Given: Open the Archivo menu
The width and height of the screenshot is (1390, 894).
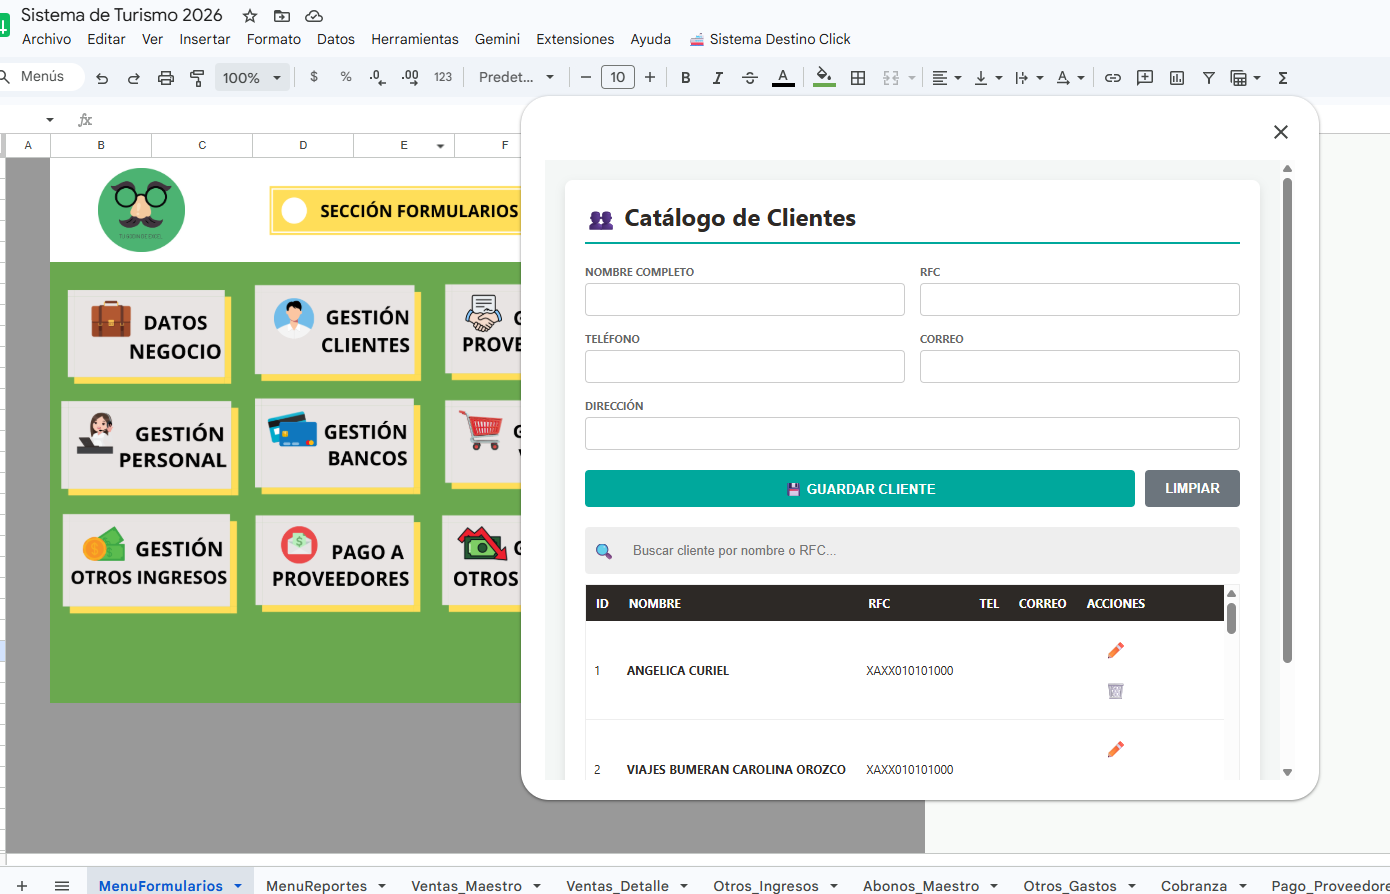Looking at the screenshot, I should click(46, 39).
